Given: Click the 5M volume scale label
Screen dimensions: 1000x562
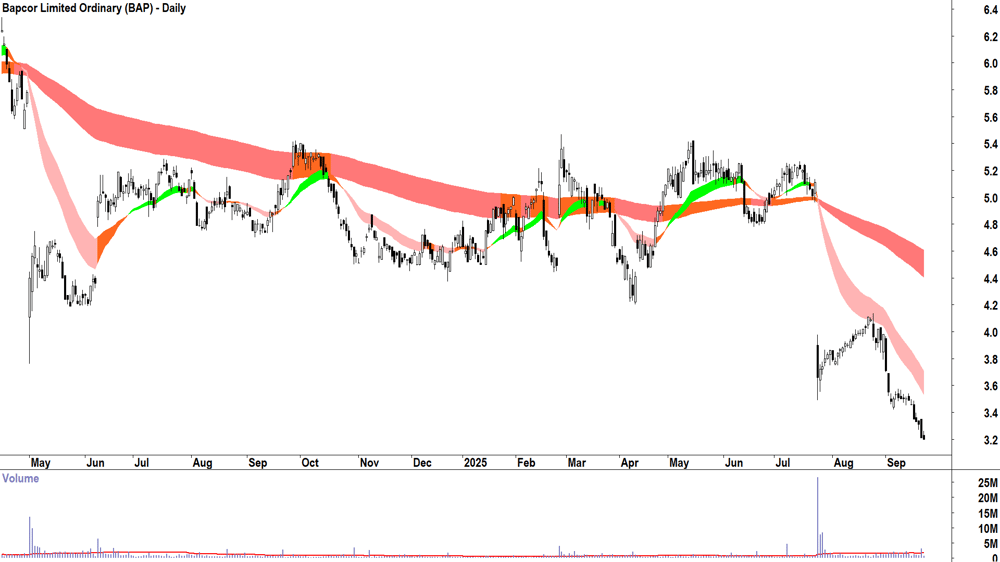Looking at the screenshot, I should click(989, 544).
